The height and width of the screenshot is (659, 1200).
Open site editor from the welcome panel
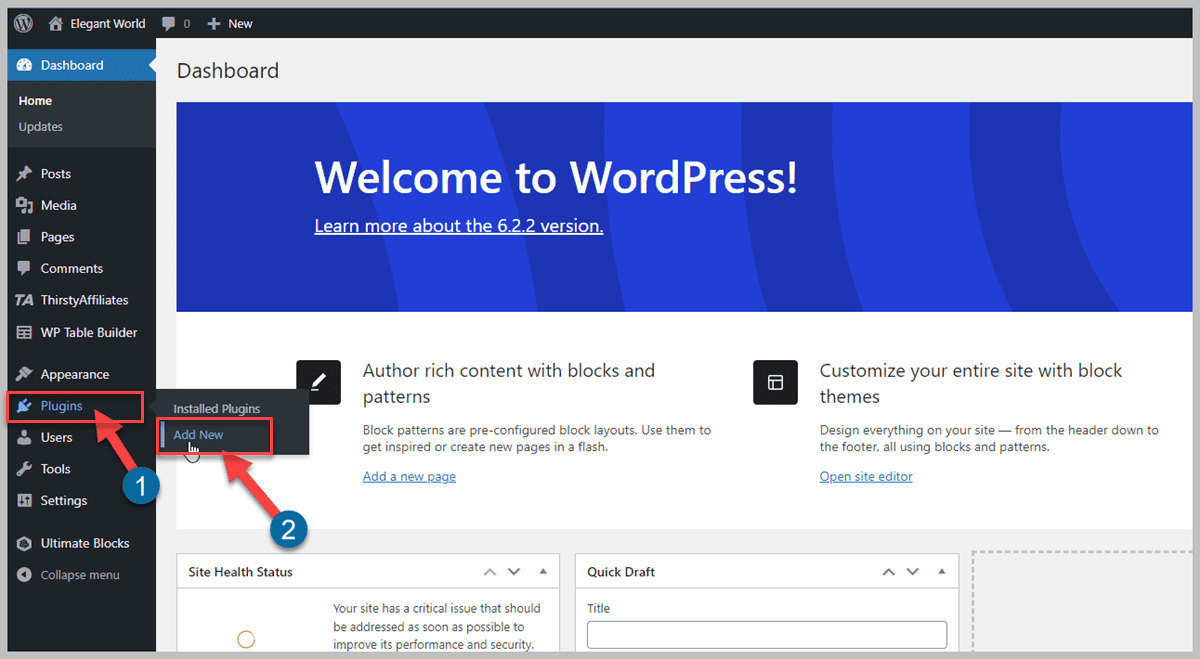click(x=864, y=476)
